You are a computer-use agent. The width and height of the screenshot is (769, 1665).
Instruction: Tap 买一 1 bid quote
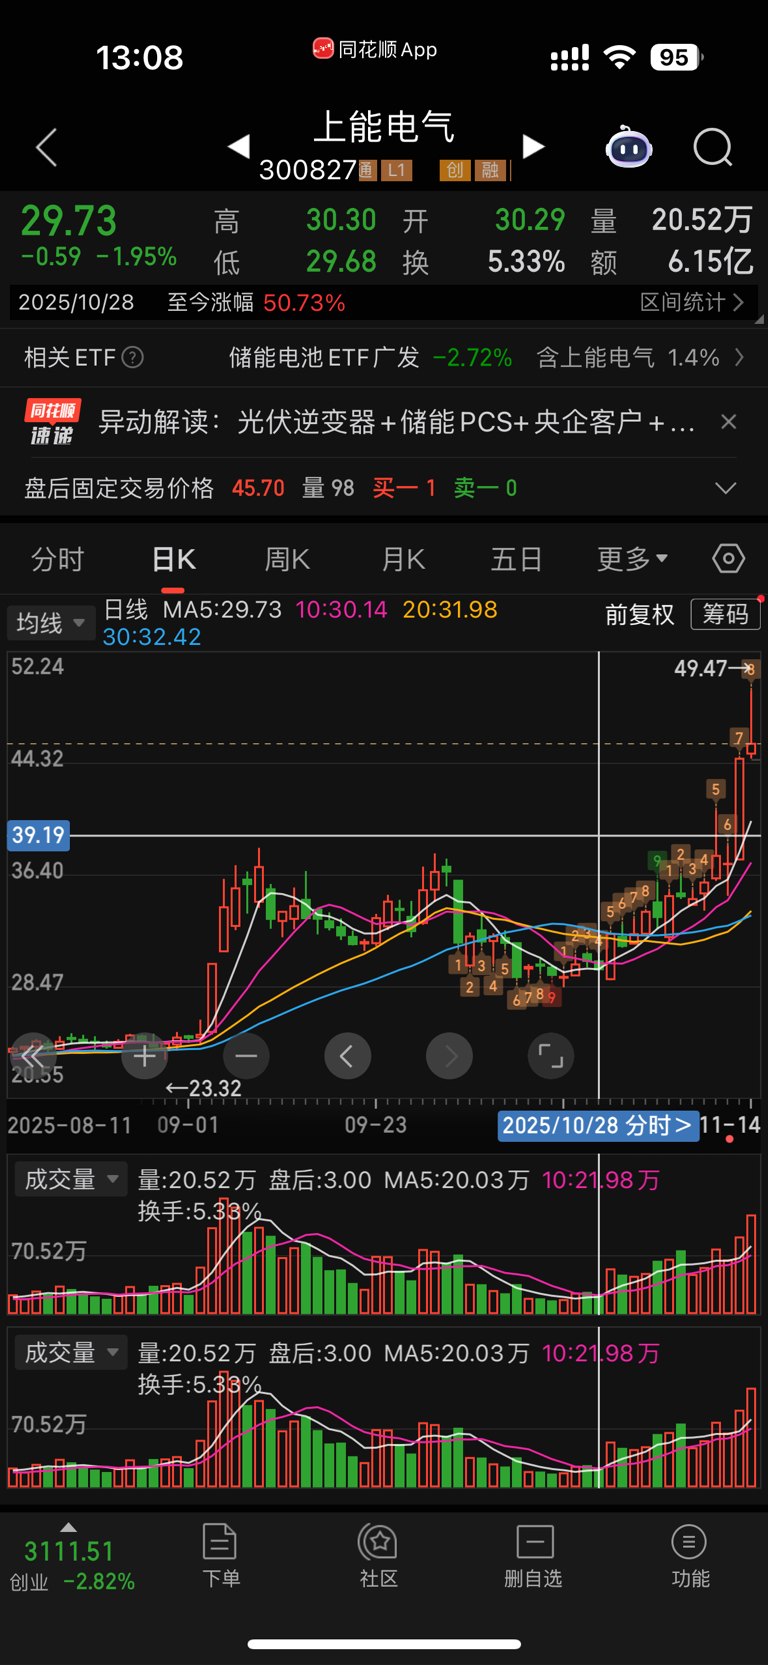(x=404, y=488)
